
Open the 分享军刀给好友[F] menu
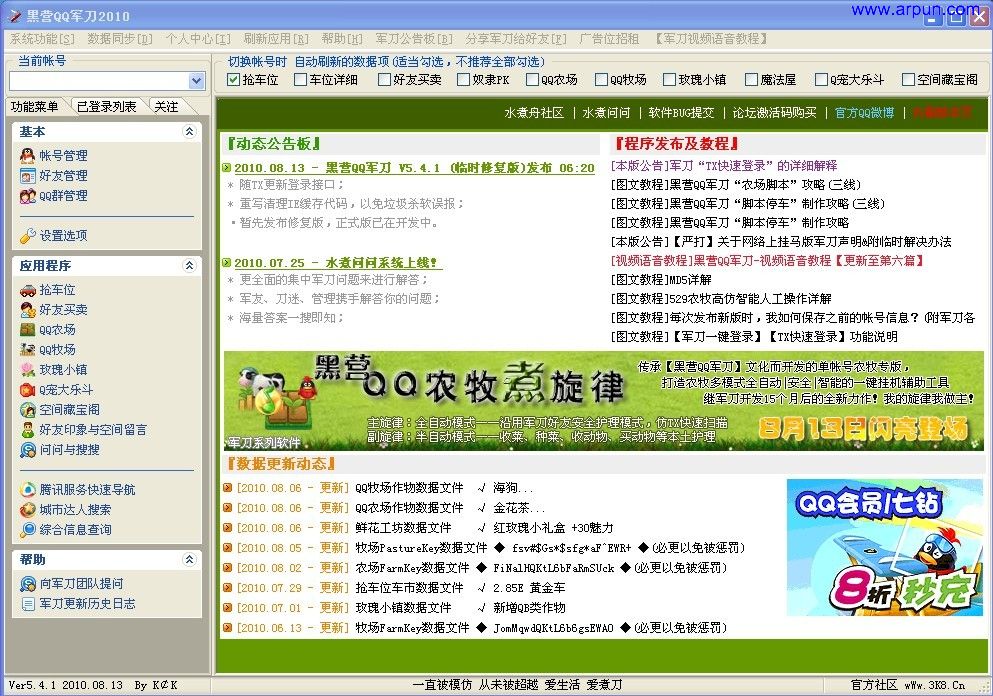click(516, 39)
